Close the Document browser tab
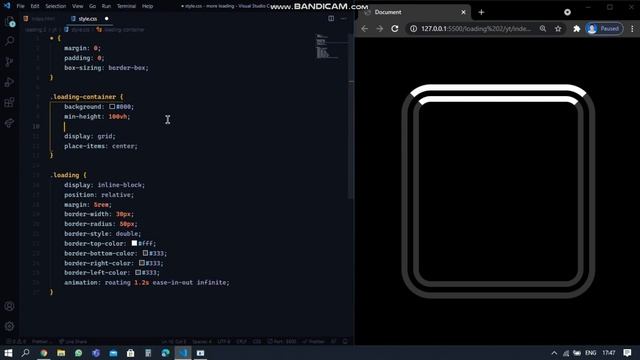Viewport: 640px width, 360px height. coord(463,12)
